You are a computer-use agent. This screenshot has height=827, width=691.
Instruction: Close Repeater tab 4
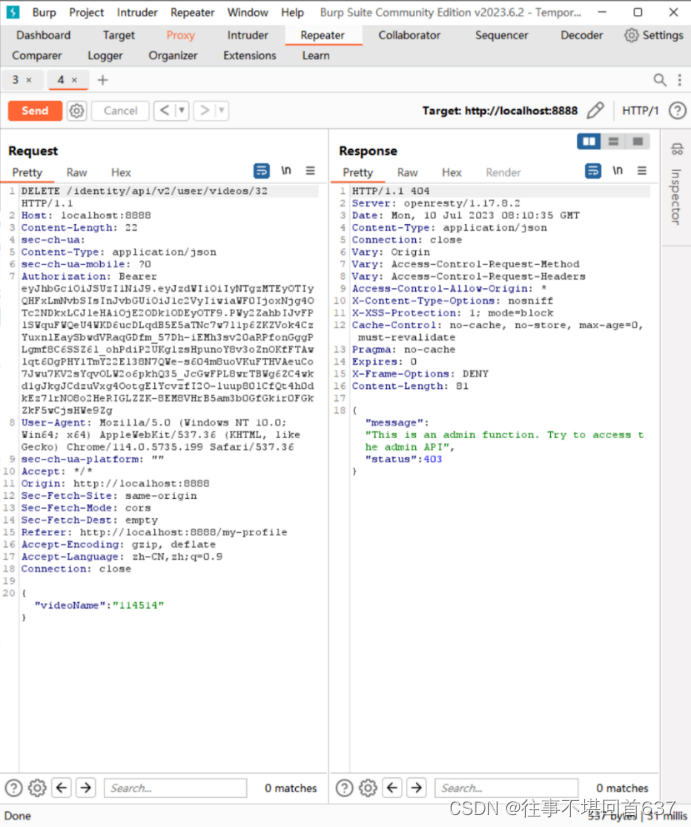click(74, 80)
